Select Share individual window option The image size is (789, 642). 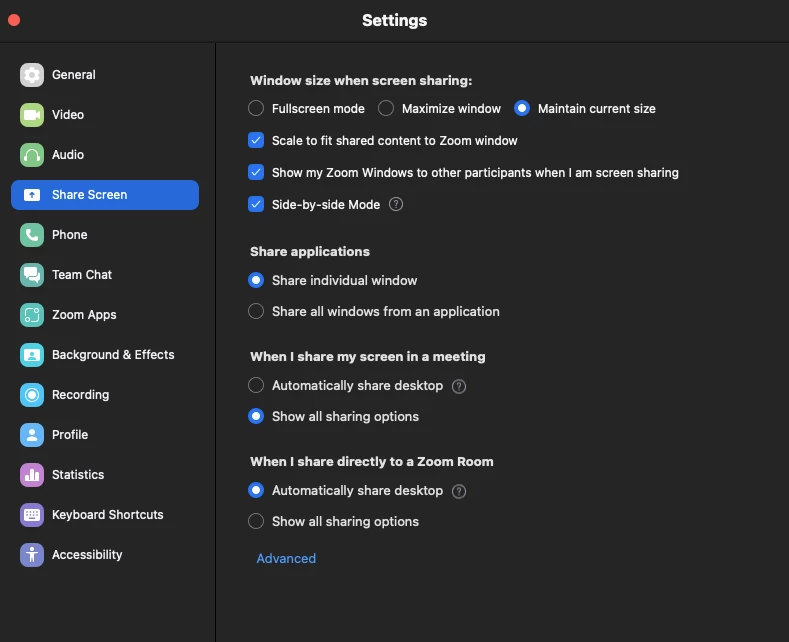point(256,280)
